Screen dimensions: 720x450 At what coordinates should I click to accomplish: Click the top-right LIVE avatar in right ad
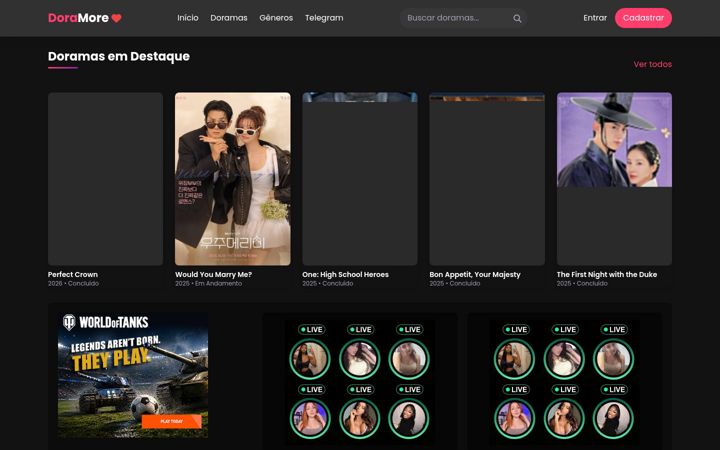613,359
